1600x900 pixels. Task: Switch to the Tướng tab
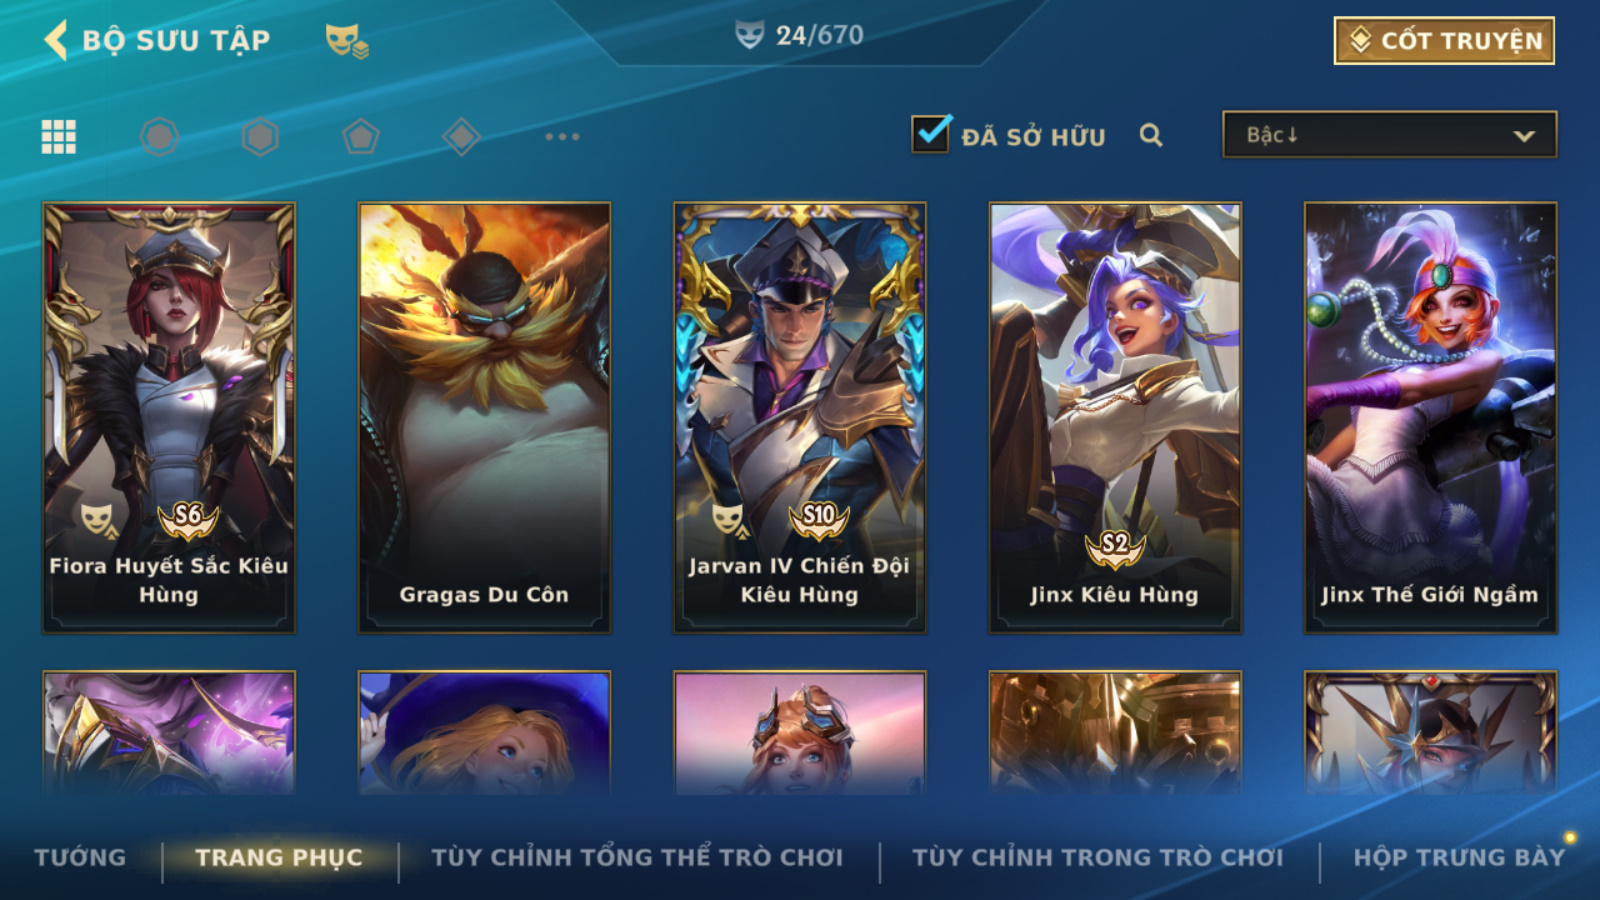pos(80,857)
